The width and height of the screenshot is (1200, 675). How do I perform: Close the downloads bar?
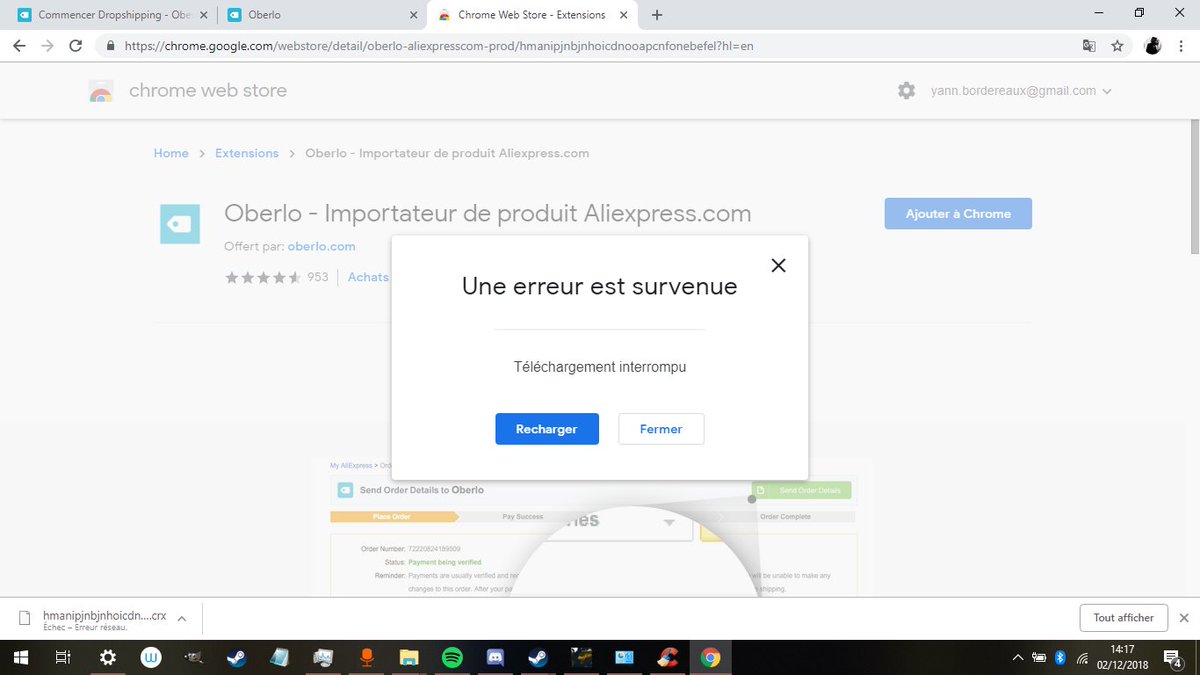point(1184,618)
